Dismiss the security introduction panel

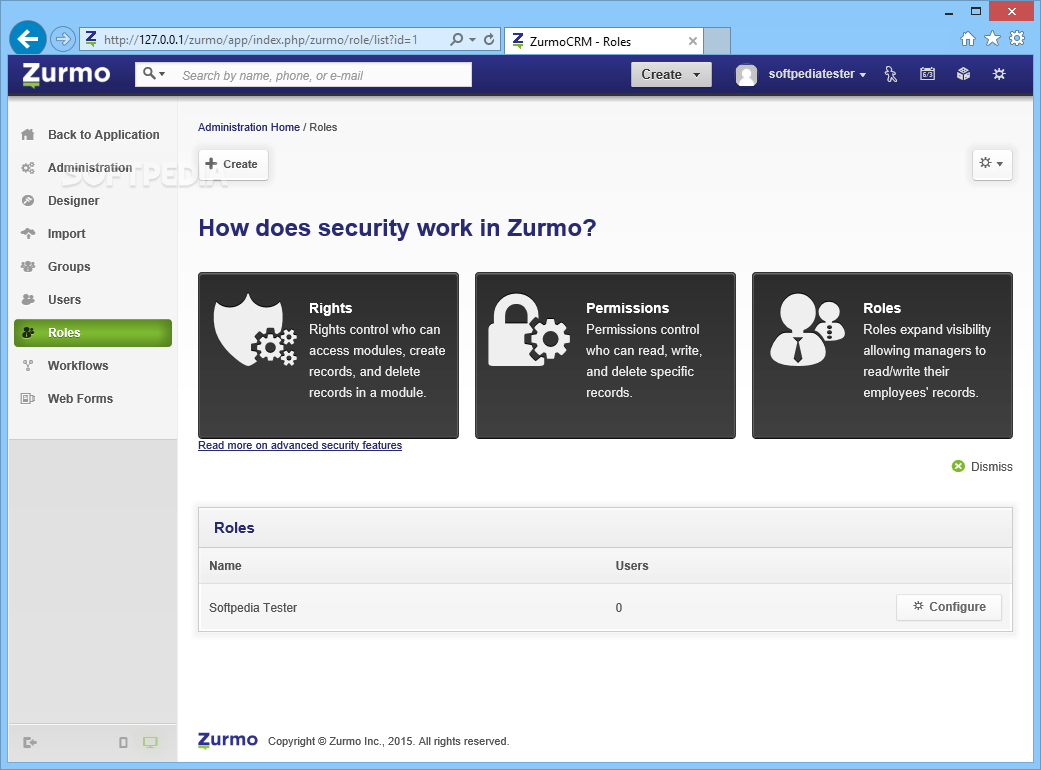click(x=983, y=467)
